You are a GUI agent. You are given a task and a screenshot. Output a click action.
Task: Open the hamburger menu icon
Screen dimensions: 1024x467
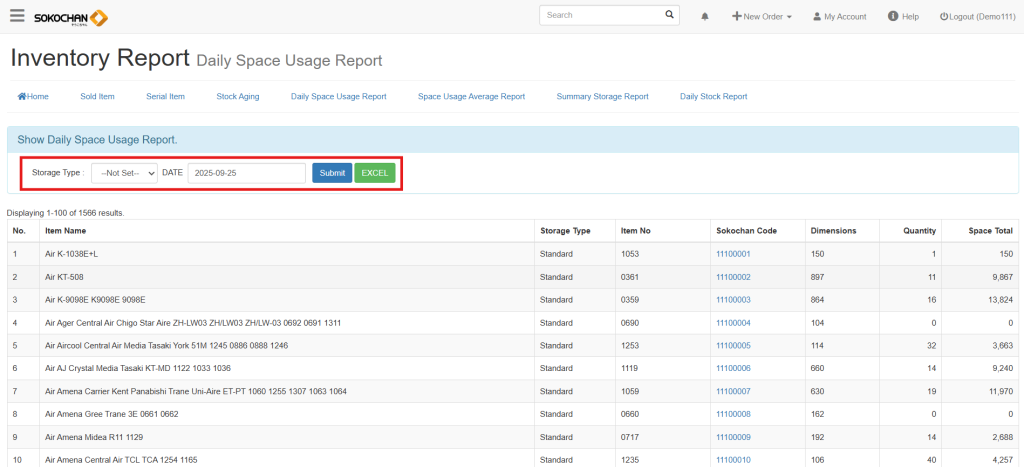pyautogui.click(x=16, y=16)
